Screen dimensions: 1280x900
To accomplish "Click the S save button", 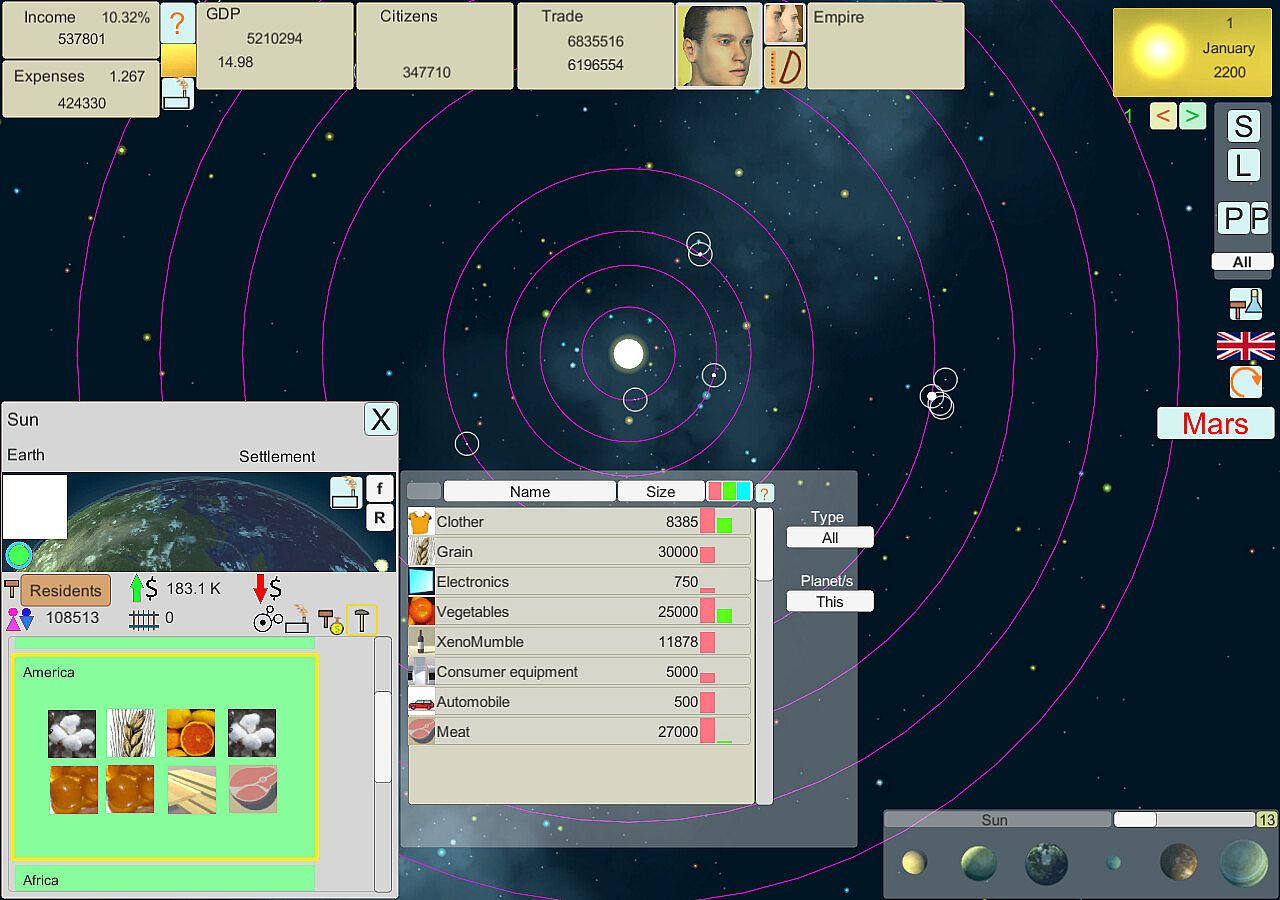I will pos(1243,126).
